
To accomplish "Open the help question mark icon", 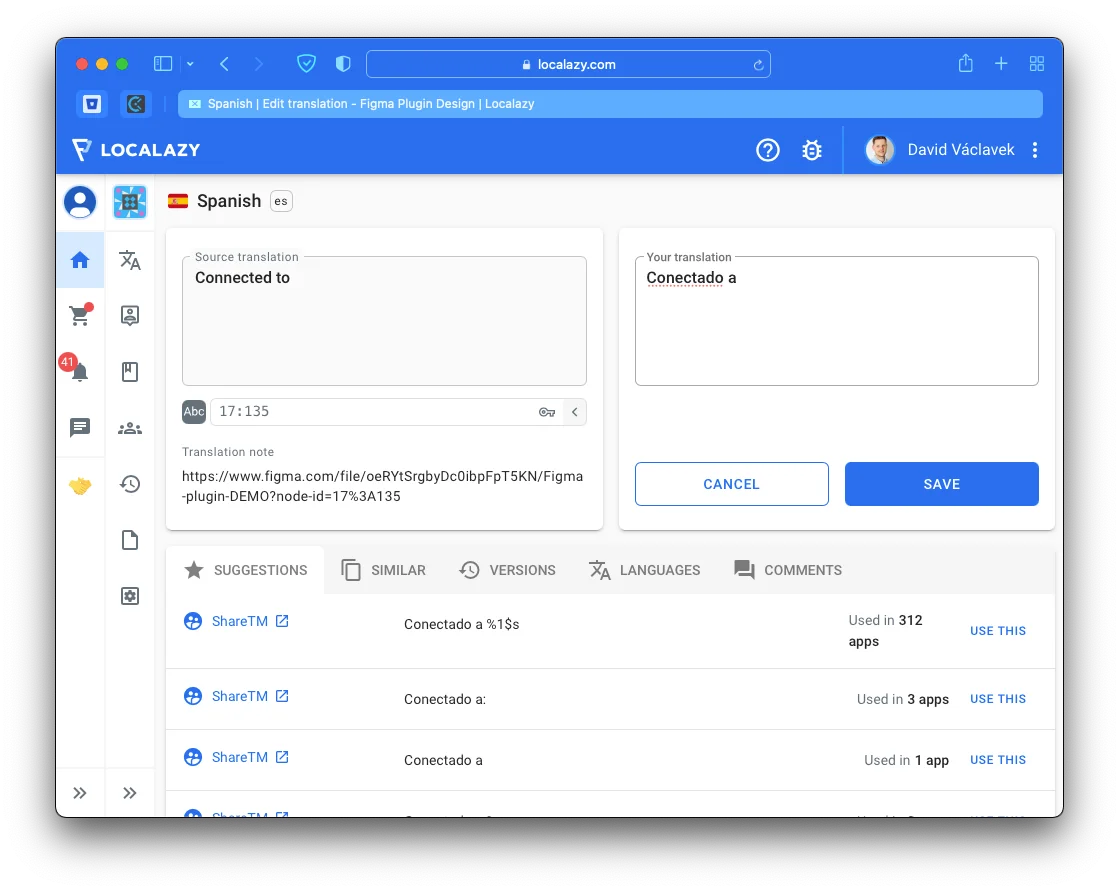I will click(767, 150).
